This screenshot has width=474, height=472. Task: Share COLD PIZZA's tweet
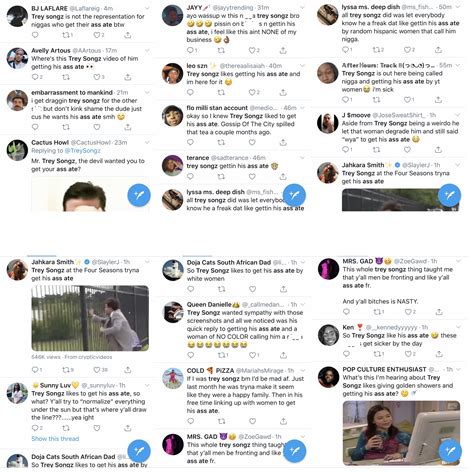[x=283, y=421]
